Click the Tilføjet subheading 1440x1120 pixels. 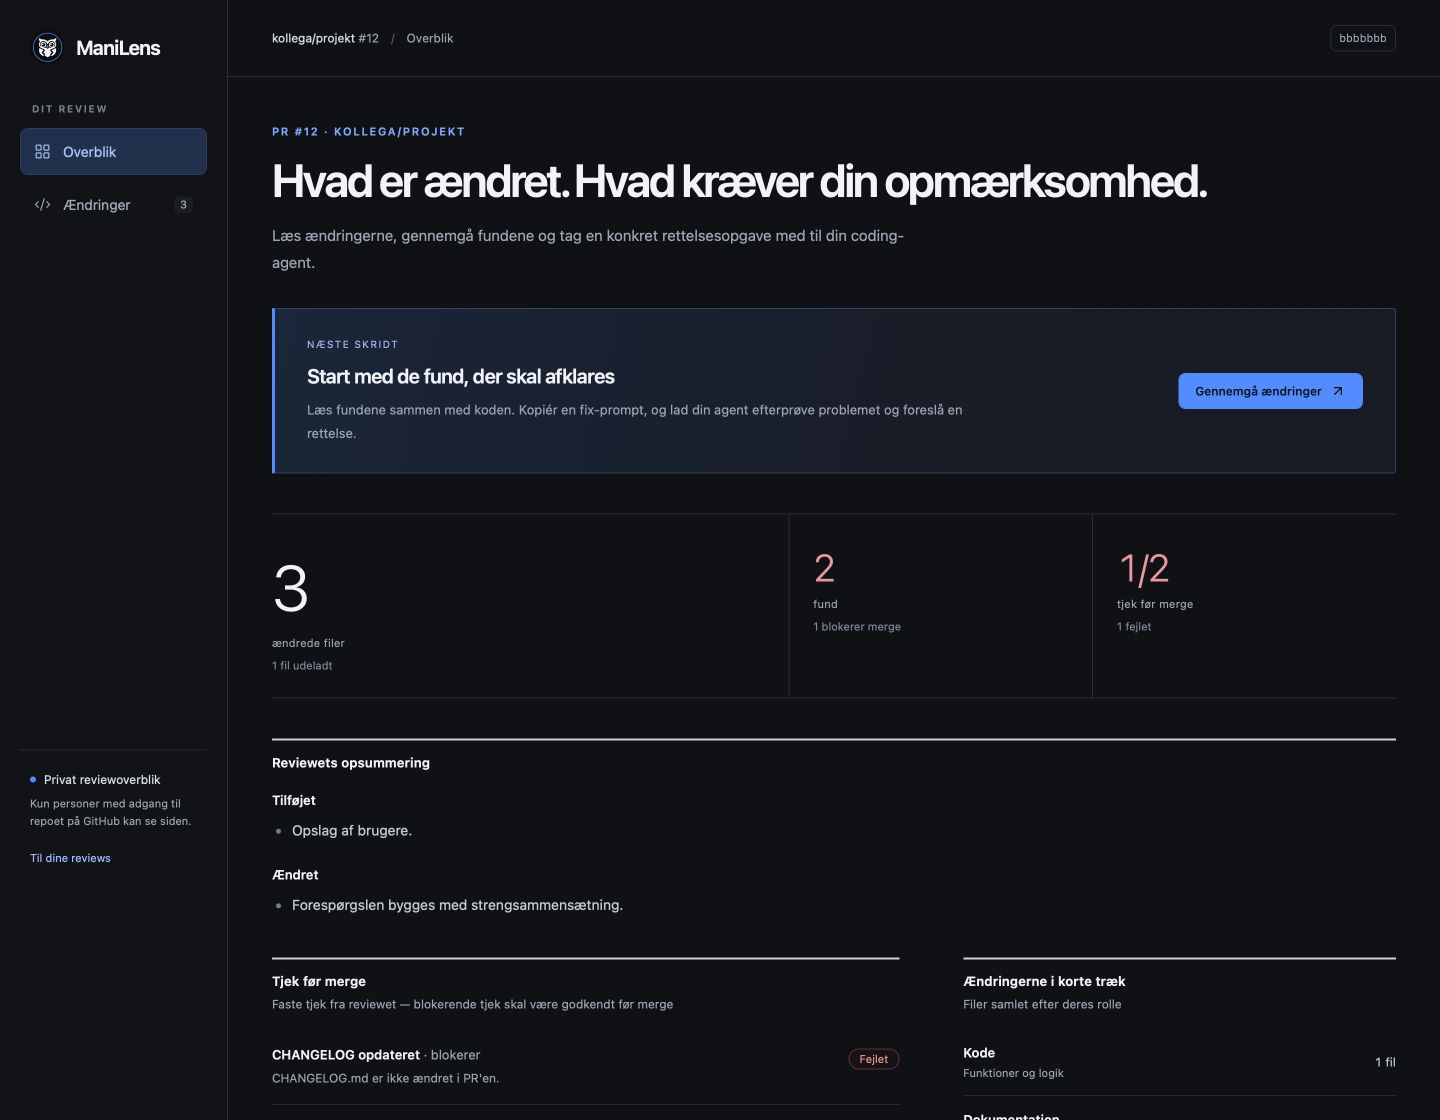[294, 800]
